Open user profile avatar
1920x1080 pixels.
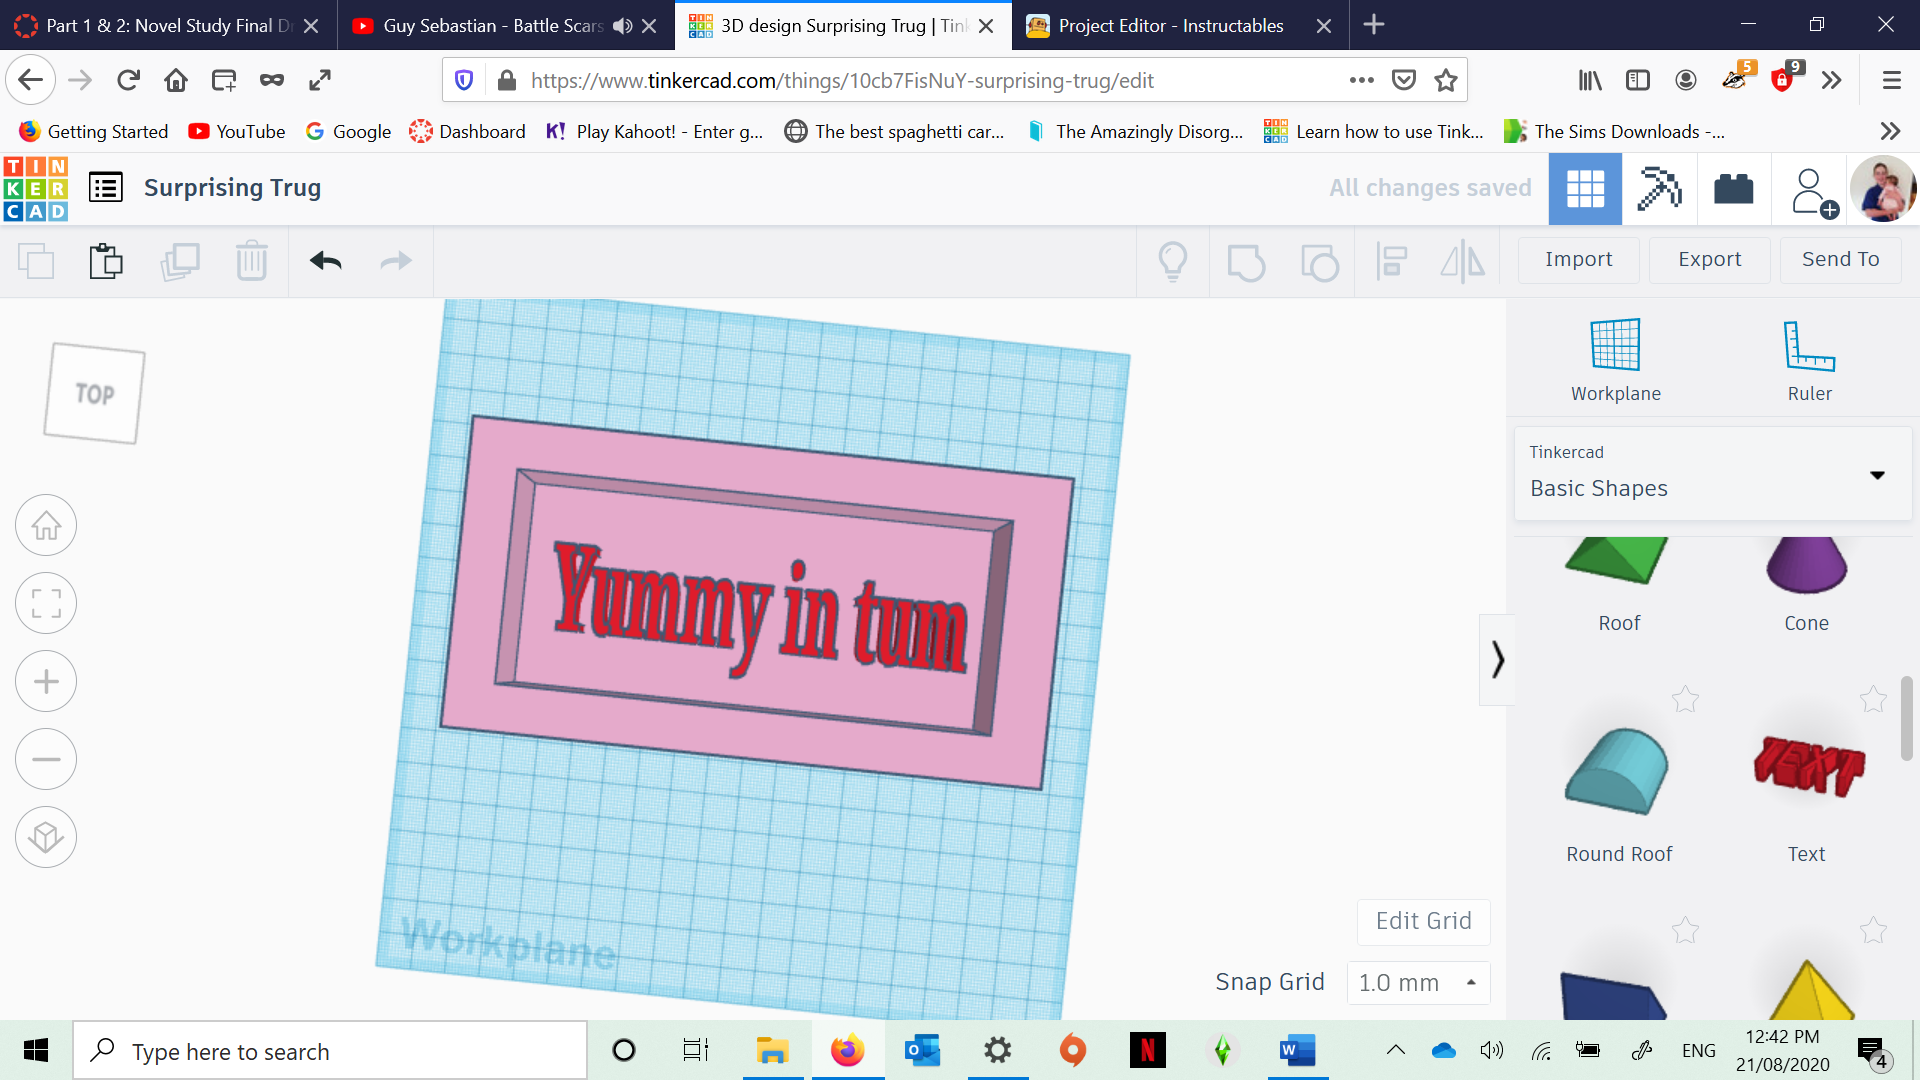(x=1883, y=188)
